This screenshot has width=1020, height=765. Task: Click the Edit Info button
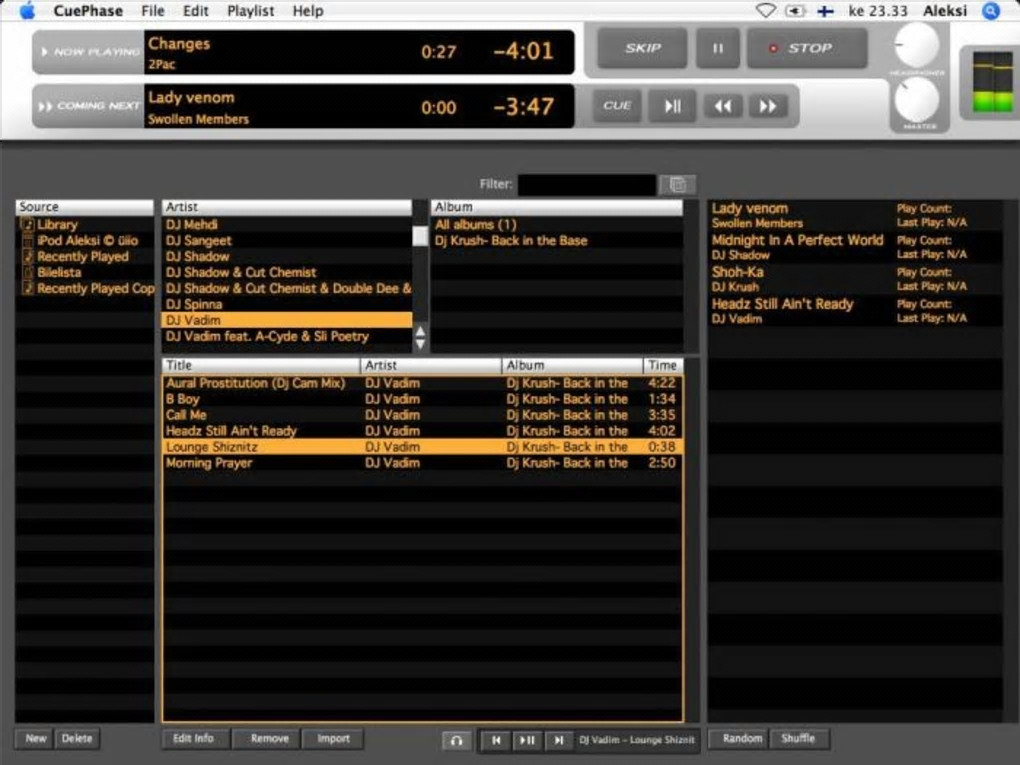(x=193, y=738)
